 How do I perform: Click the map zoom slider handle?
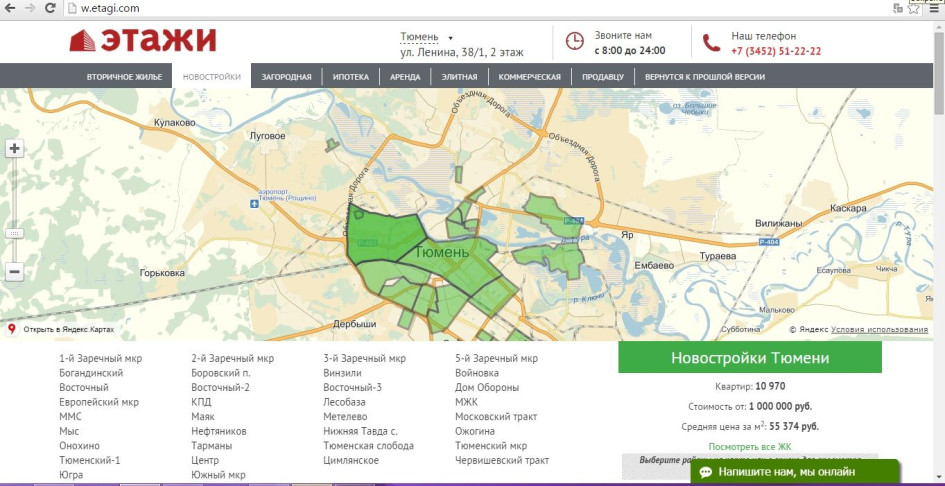click(x=14, y=233)
